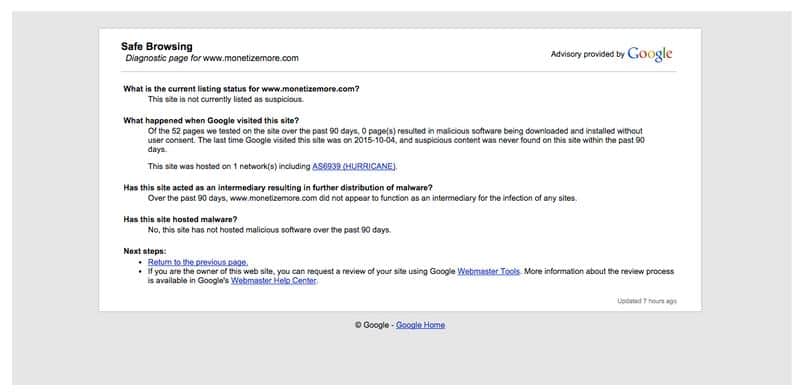Open the Webmaster Help Center link
This screenshot has height=392, width=803.
[x=273, y=281]
